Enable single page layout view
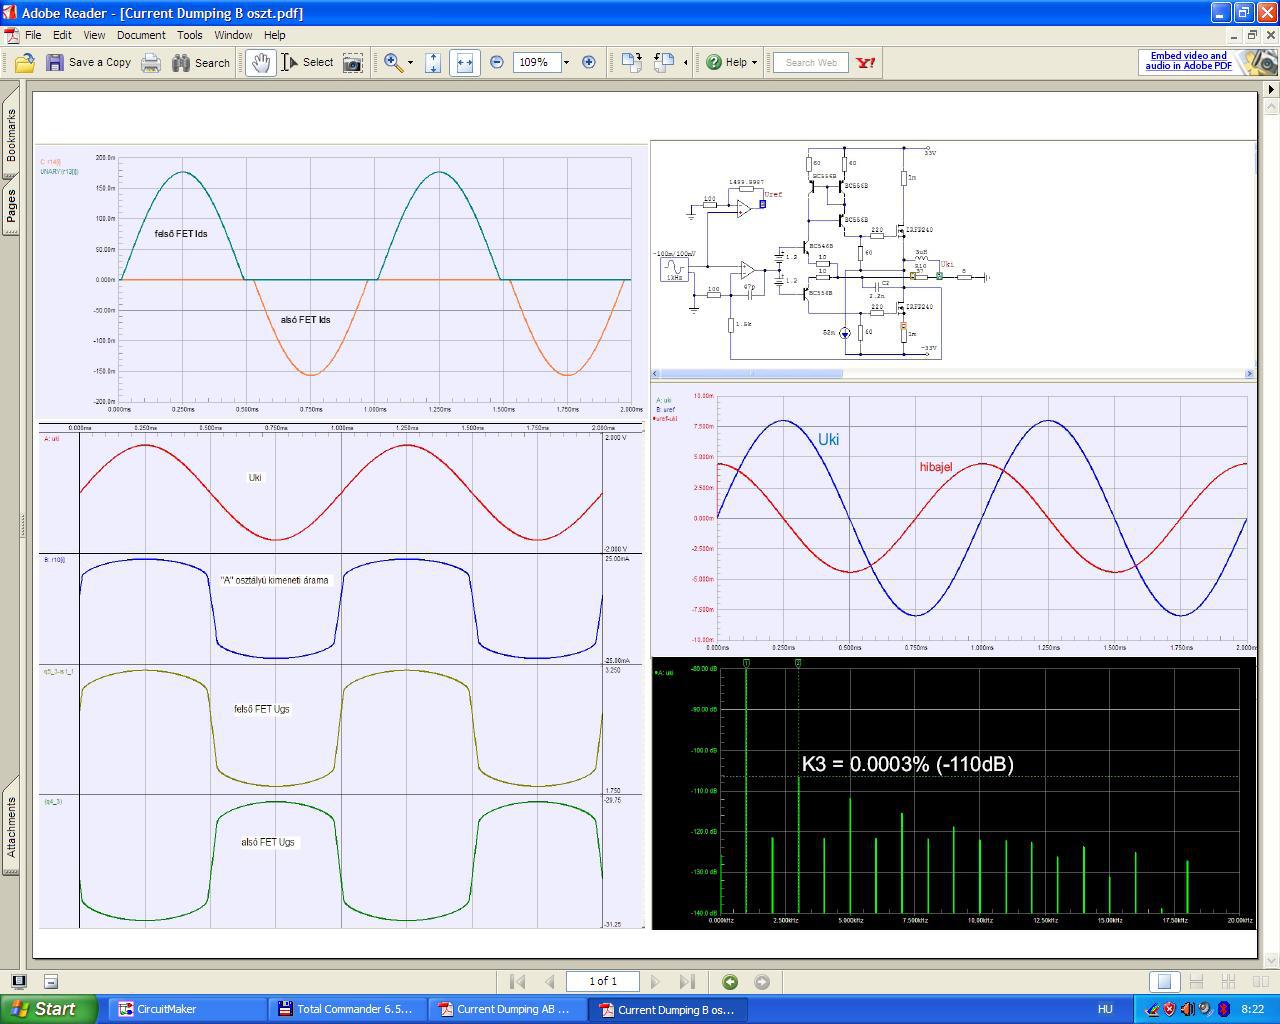 pyautogui.click(x=1163, y=982)
